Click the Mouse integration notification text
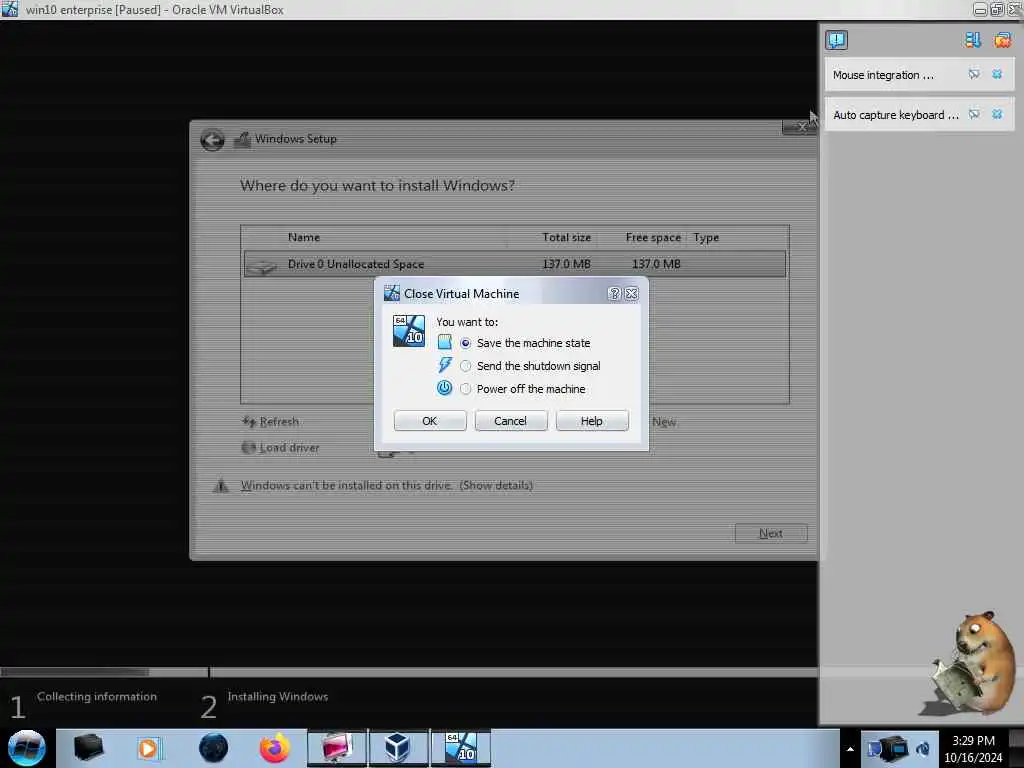Screen dimensions: 1024x768 click(883, 75)
